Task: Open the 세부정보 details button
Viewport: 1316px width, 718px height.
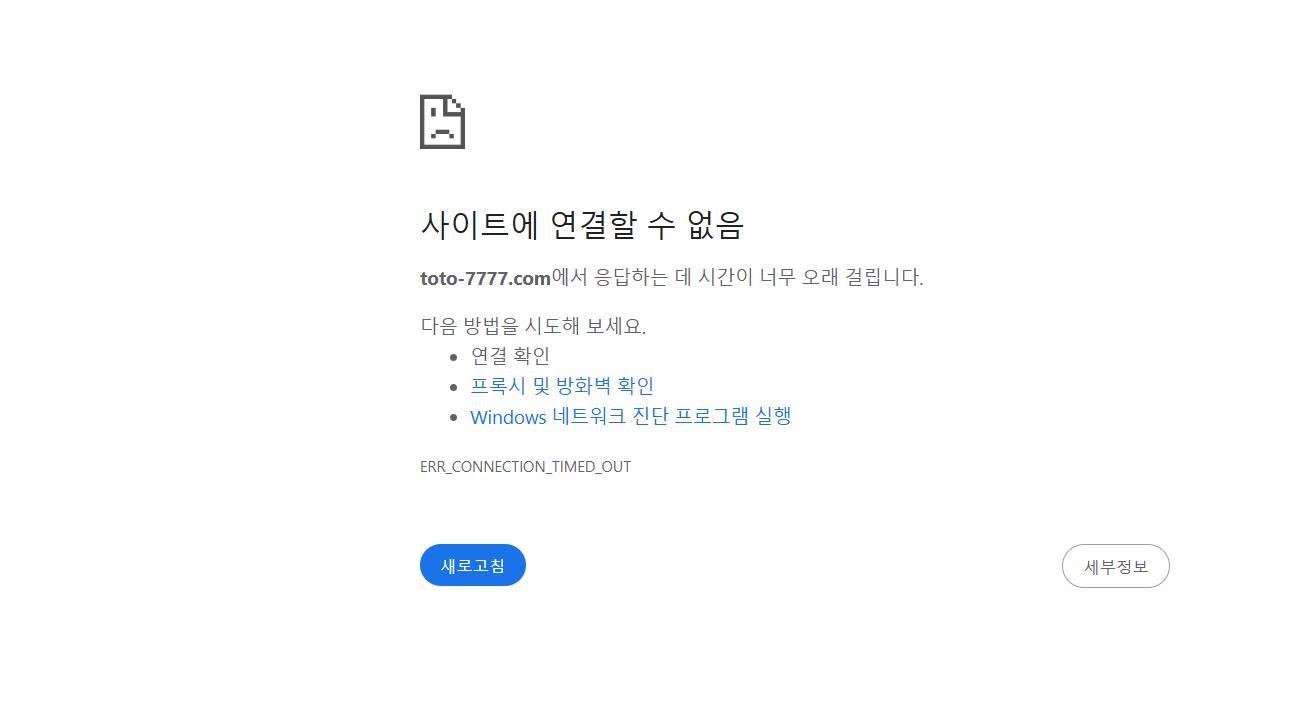Action: point(1116,566)
